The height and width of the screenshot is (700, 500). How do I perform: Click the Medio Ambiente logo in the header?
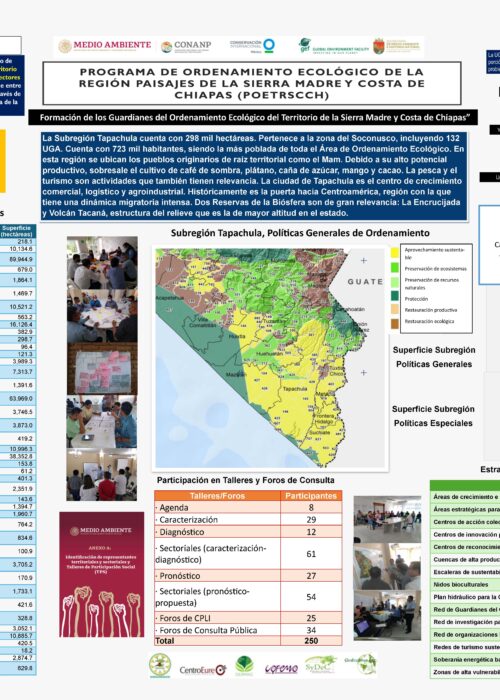point(105,46)
